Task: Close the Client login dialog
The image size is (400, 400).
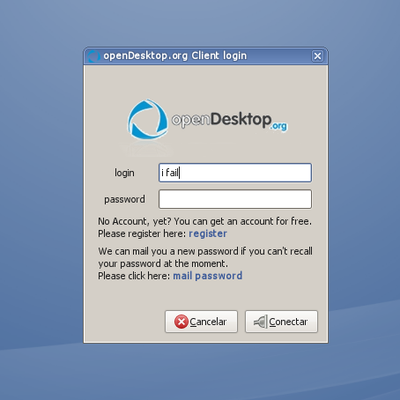Action: click(317, 56)
